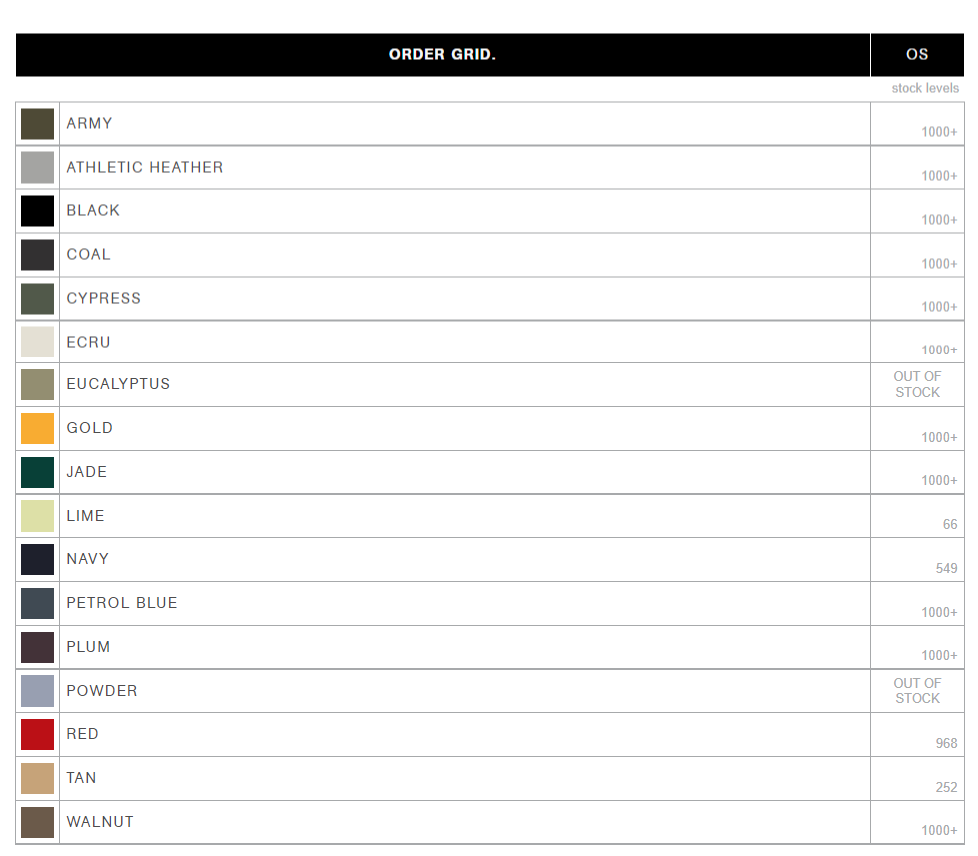The width and height of the screenshot is (978, 856).
Task: Click the Tan stock quantity 252
Action: tap(946, 787)
